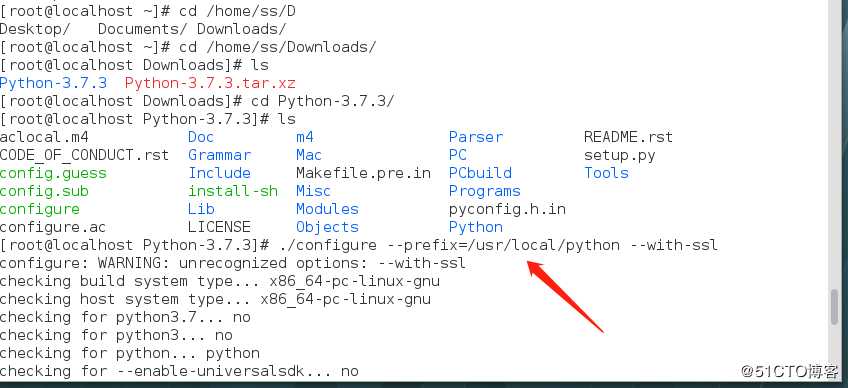
Task: Click the aclocal.m4 file name
Action: tap(44, 137)
